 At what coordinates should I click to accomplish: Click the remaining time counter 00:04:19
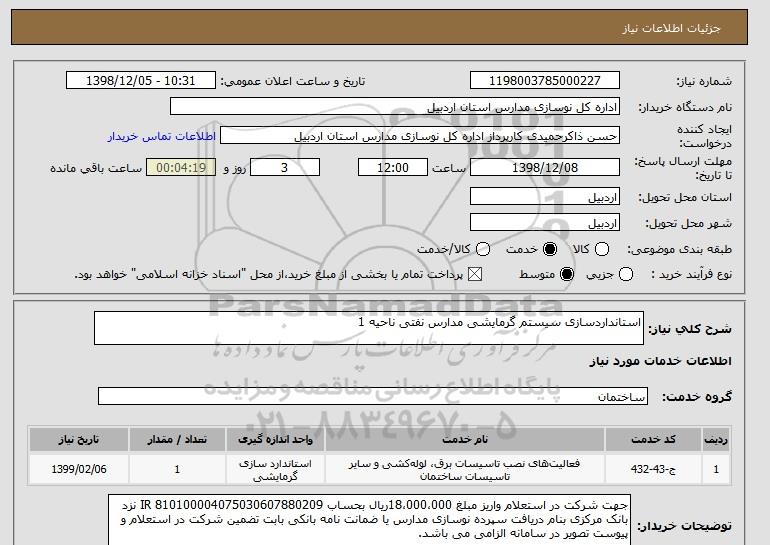click(181, 167)
